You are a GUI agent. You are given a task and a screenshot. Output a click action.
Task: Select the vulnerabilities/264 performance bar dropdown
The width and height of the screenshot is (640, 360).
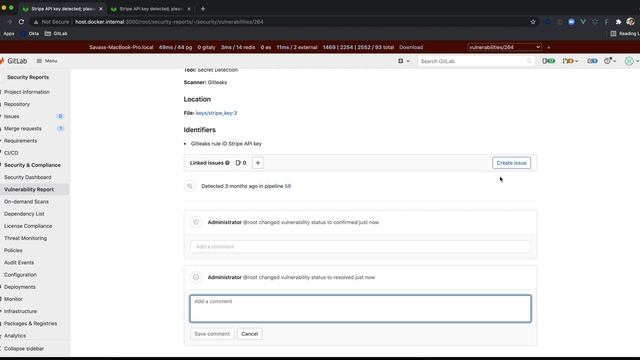[504, 47]
